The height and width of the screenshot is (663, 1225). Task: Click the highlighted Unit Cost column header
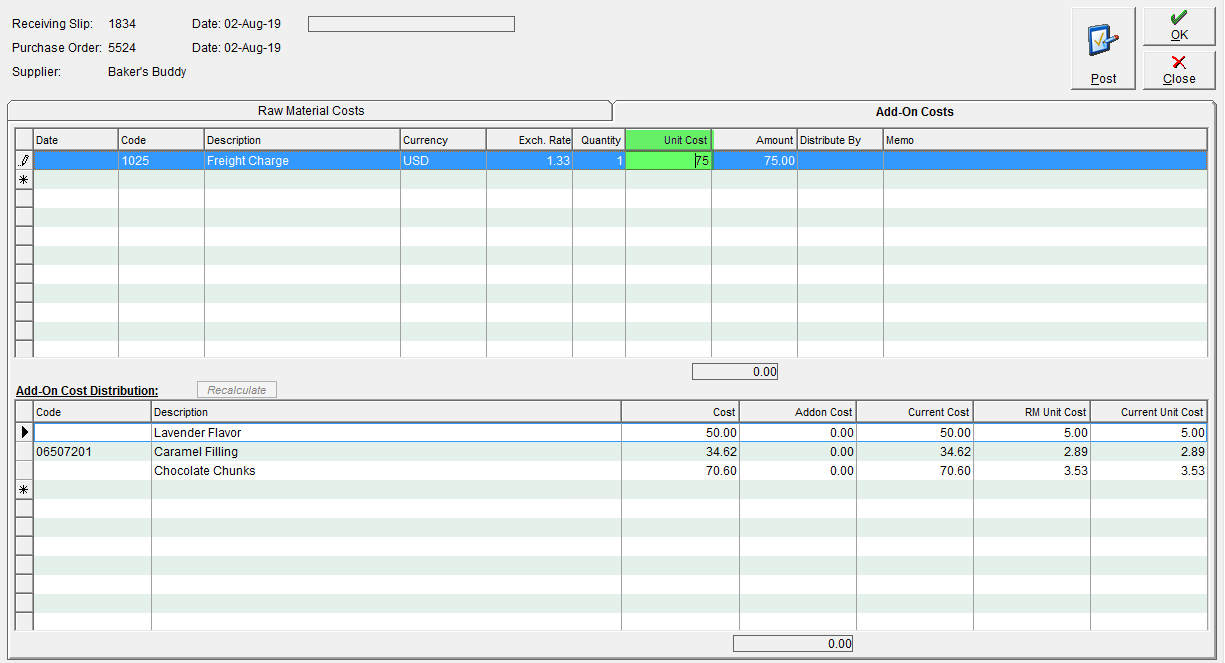(x=668, y=140)
